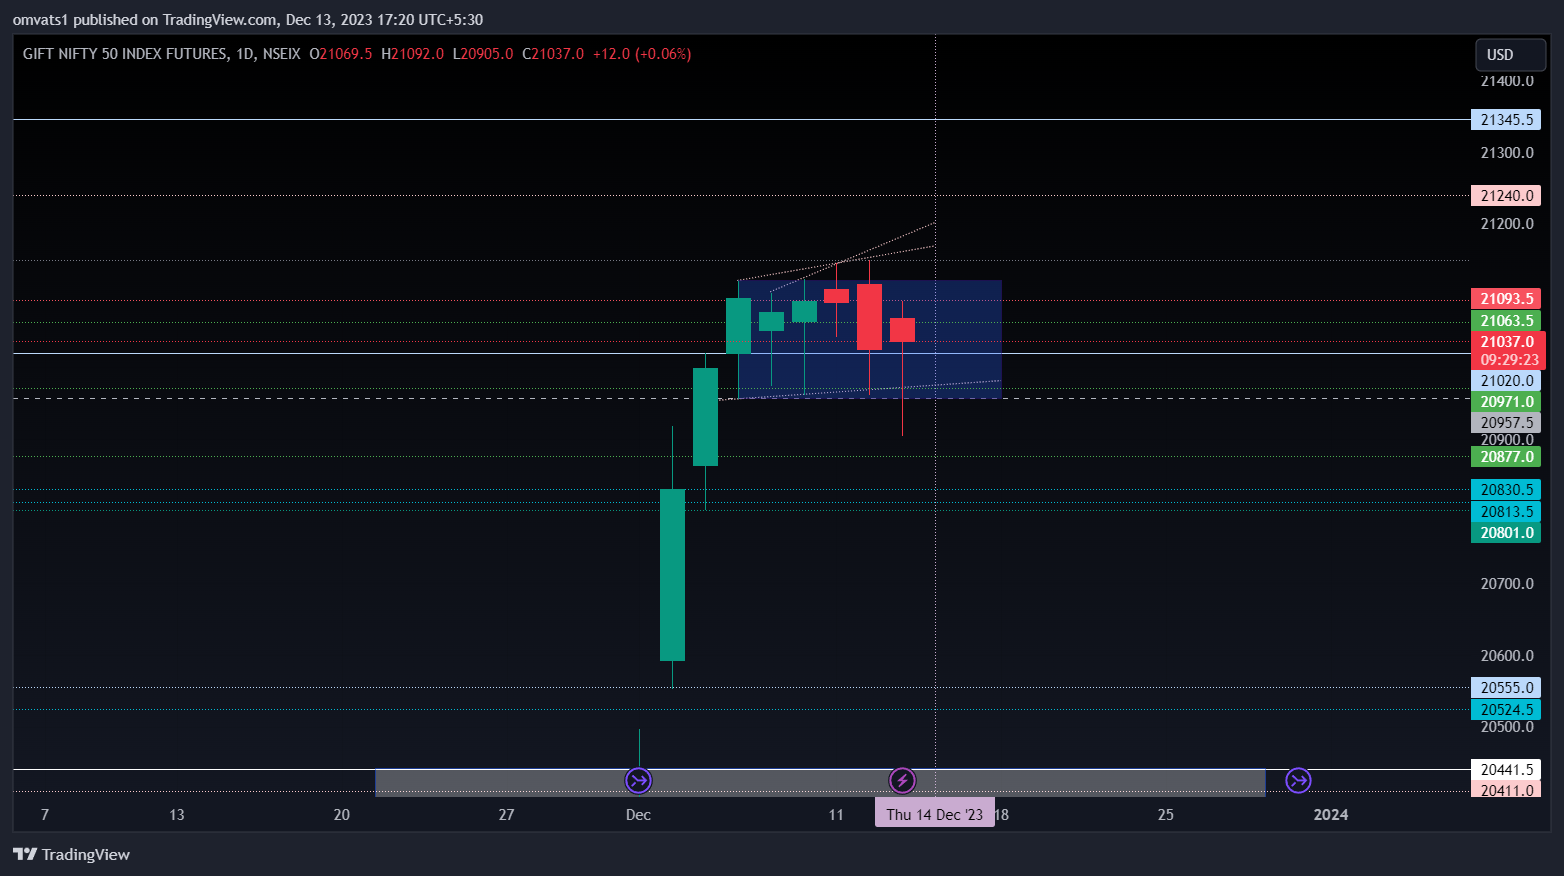
Task: Click the purple lightning event icon
Action: (x=902, y=780)
